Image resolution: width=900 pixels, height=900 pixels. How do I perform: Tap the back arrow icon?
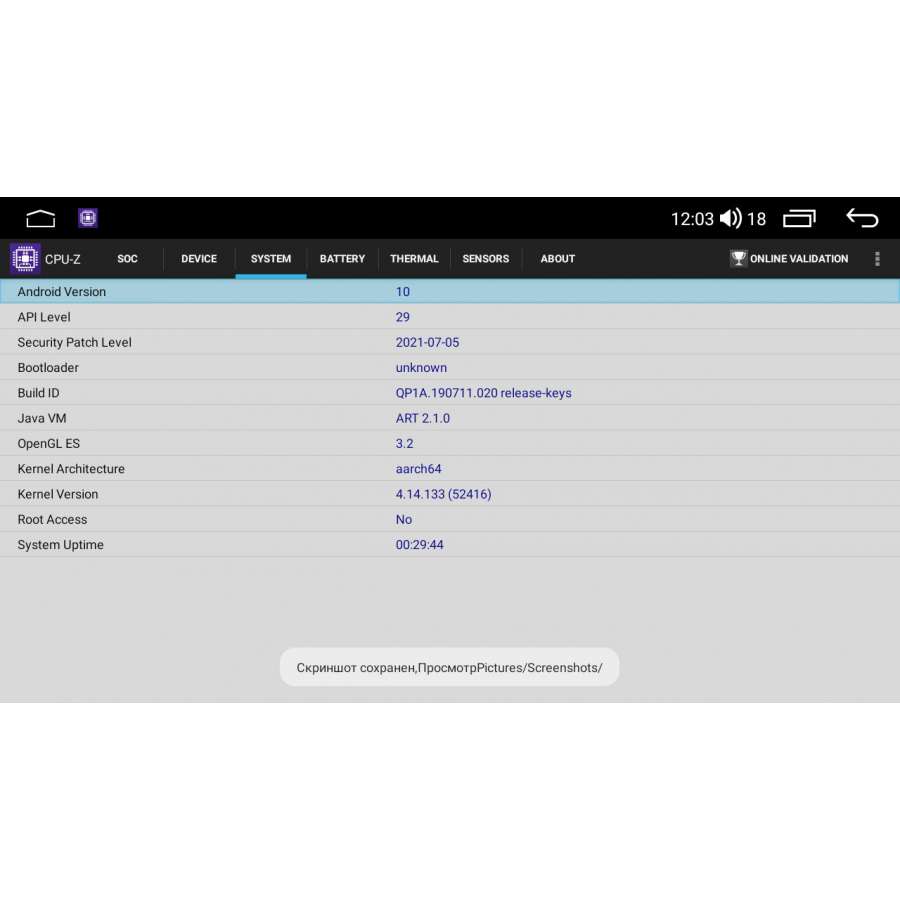click(862, 218)
